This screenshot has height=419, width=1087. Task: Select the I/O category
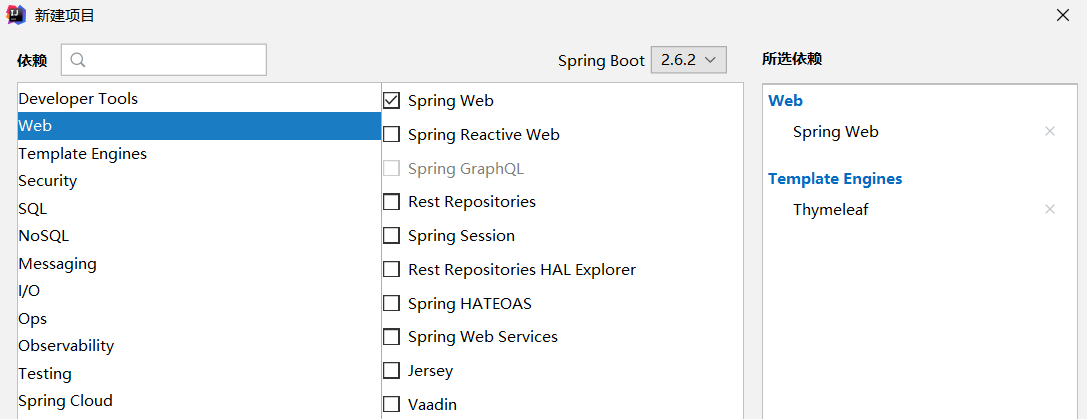click(x=200, y=291)
